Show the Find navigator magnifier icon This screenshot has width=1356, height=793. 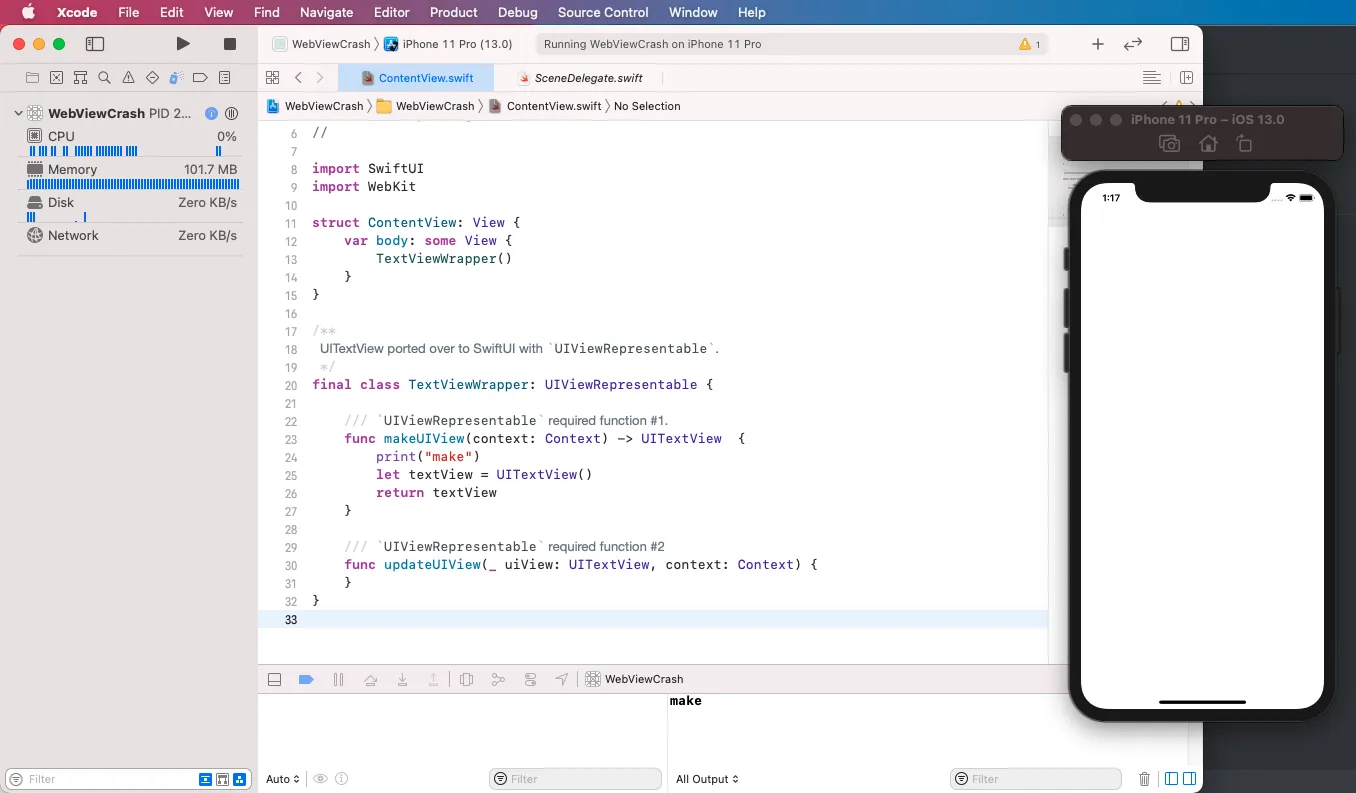pyautogui.click(x=104, y=77)
